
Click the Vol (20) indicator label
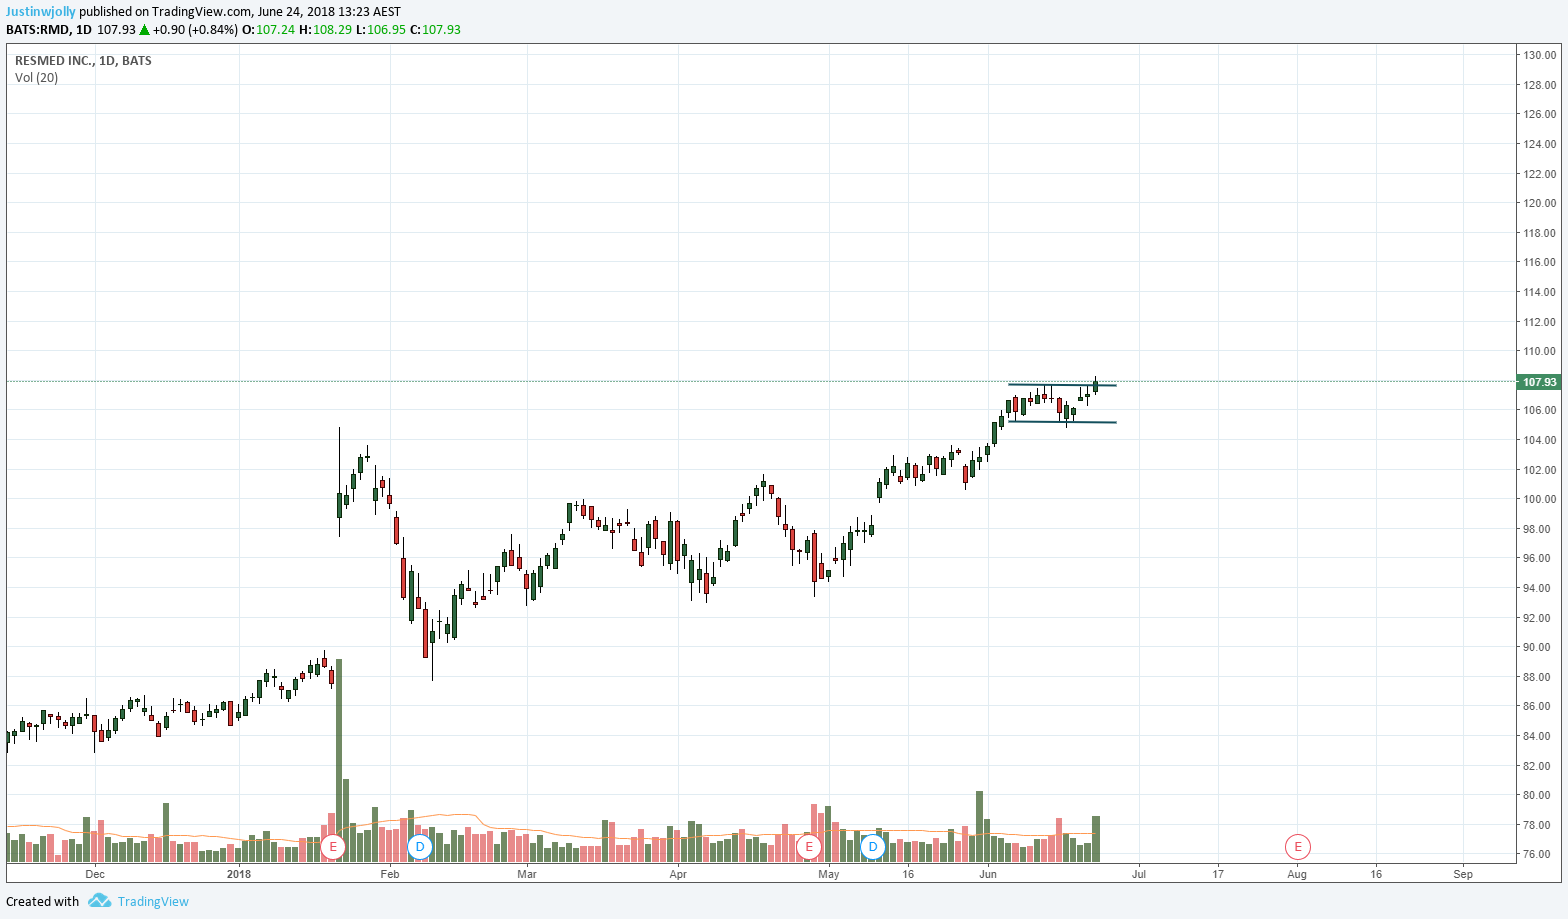click(36, 78)
